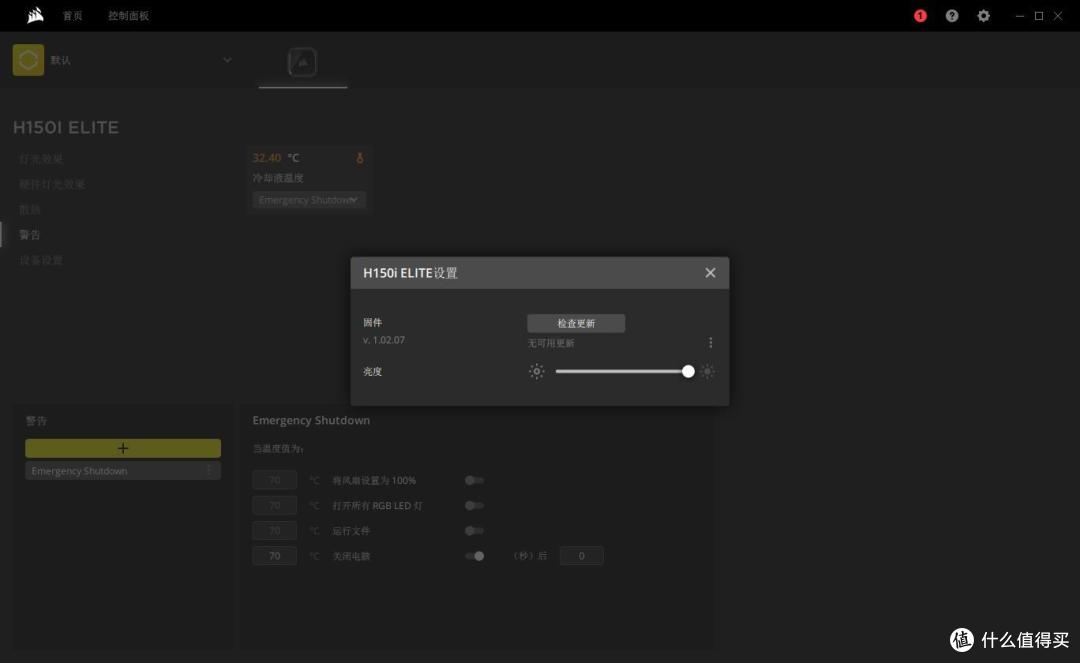
Task: Select 警告 alerts in the sidebar
Action: (x=30, y=235)
